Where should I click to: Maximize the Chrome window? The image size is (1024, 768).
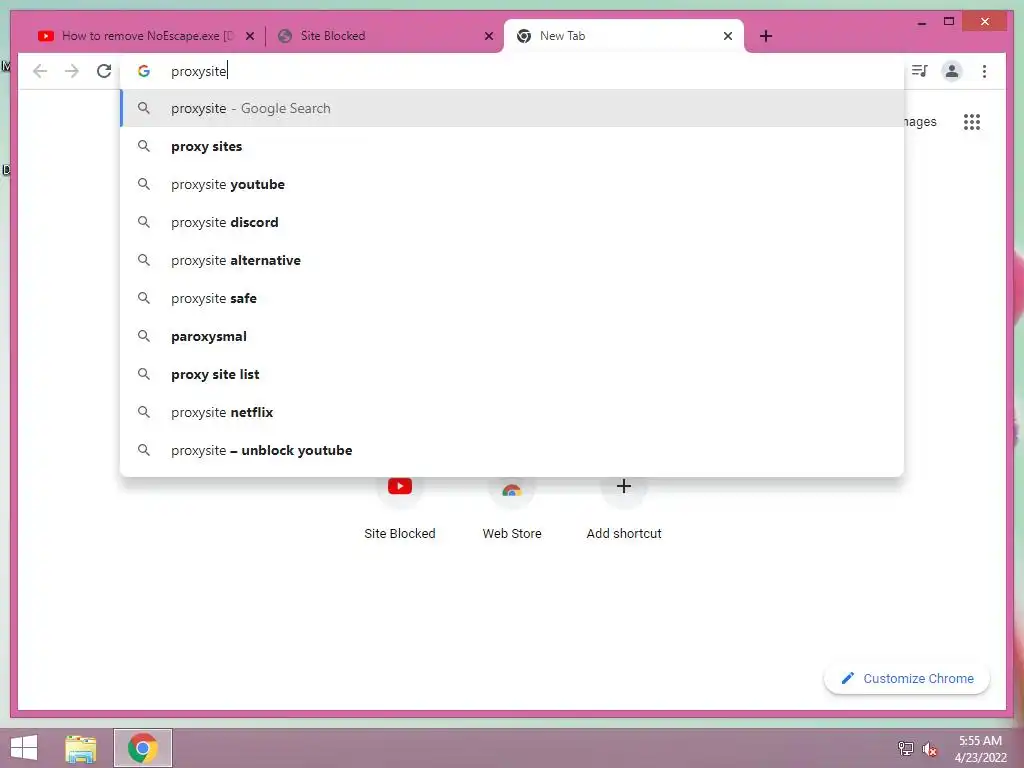click(949, 22)
